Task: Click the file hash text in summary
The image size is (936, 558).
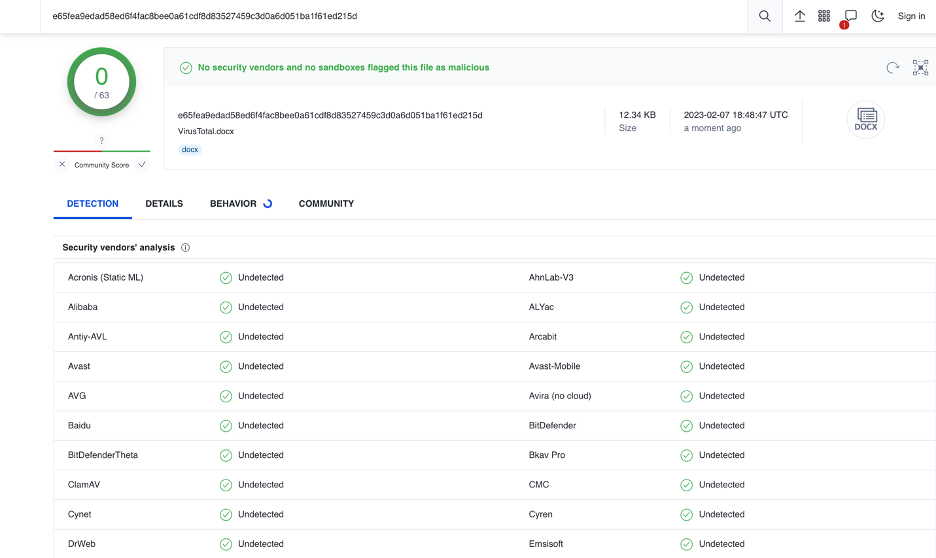Action: pos(330,115)
